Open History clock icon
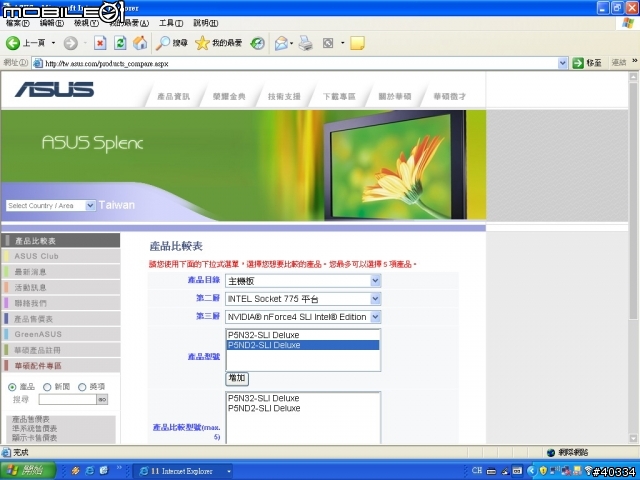Viewport: 640px width, 480px height. [258, 43]
